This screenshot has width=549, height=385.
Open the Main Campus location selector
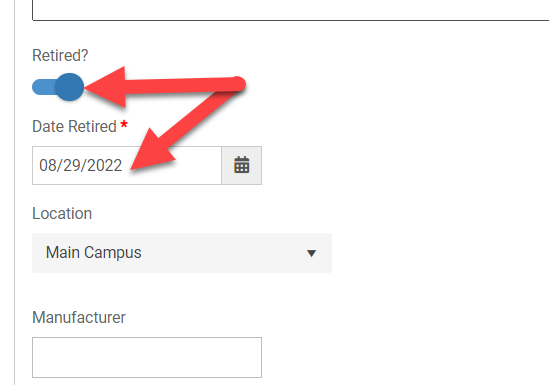[x=182, y=253]
